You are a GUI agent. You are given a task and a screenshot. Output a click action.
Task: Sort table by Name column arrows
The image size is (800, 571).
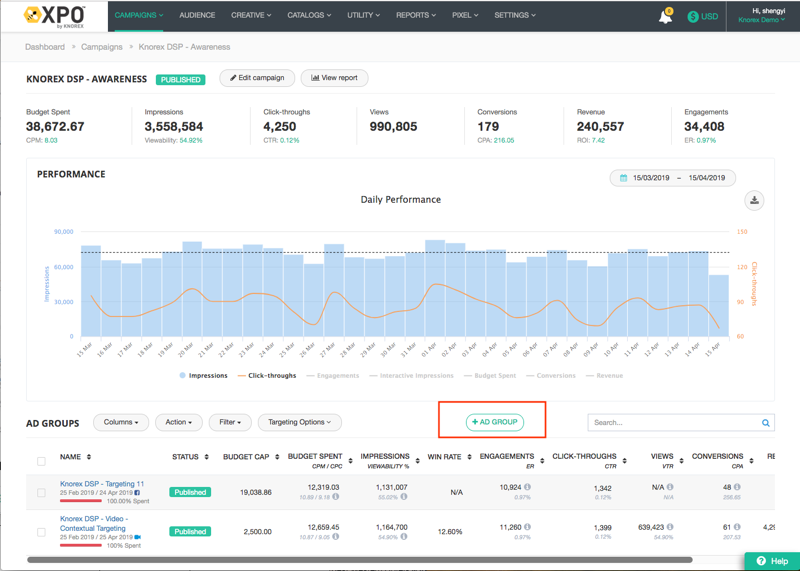point(89,457)
